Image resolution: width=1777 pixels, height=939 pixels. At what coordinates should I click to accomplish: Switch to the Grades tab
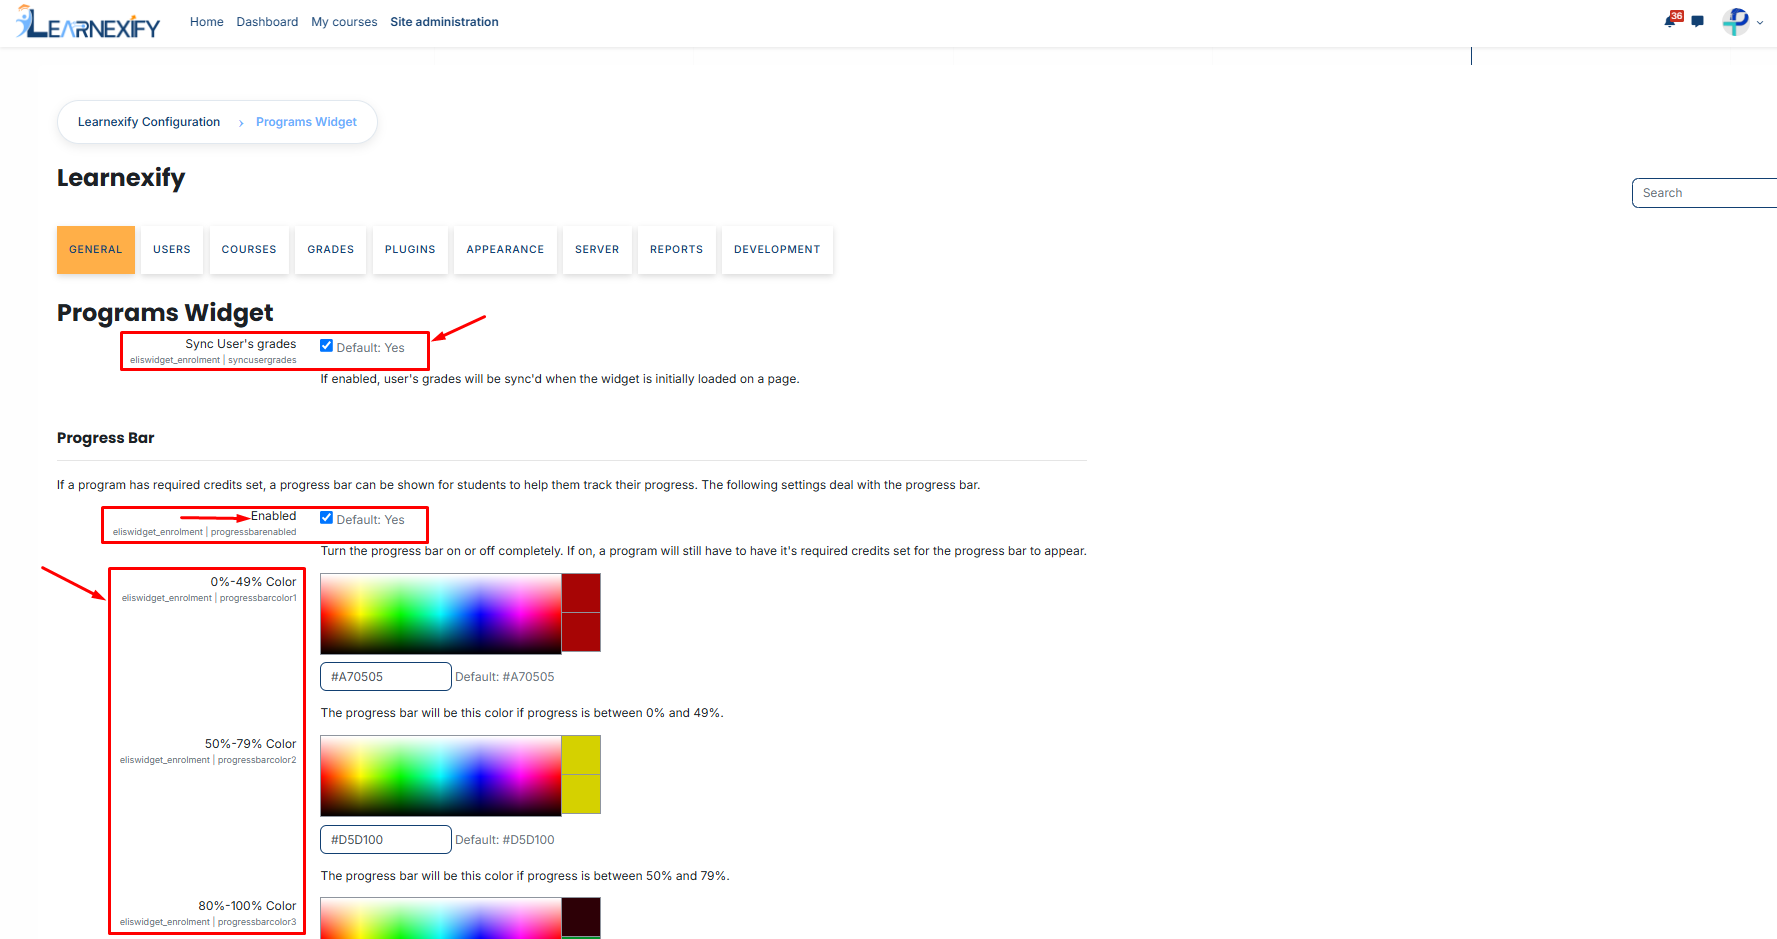coord(331,250)
